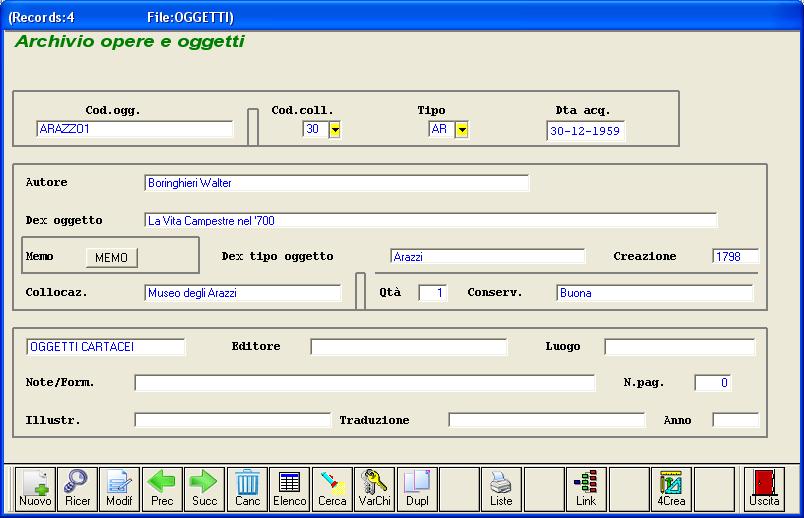The image size is (804, 518).
Task: Click the empty Luogo field
Action: (x=679, y=347)
